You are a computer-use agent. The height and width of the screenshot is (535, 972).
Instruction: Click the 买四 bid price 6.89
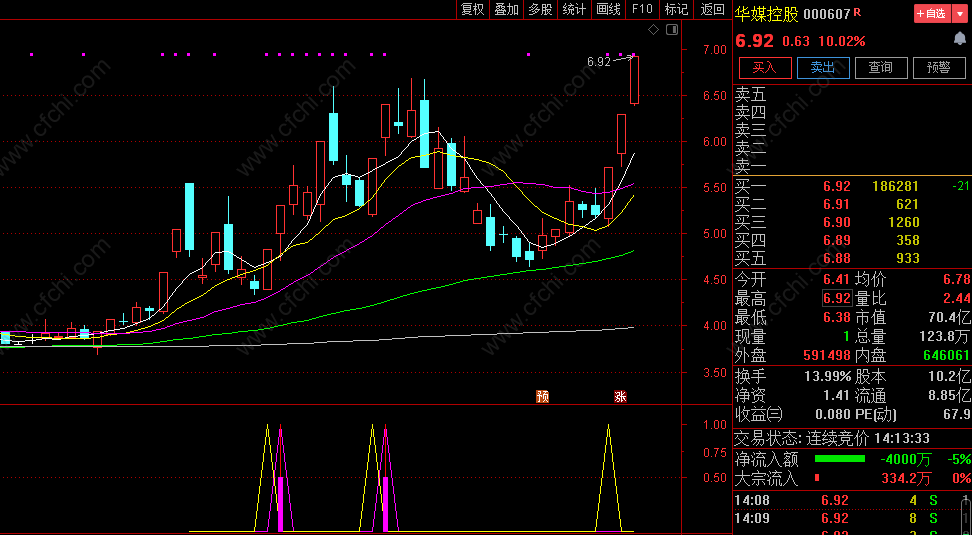point(837,240)
